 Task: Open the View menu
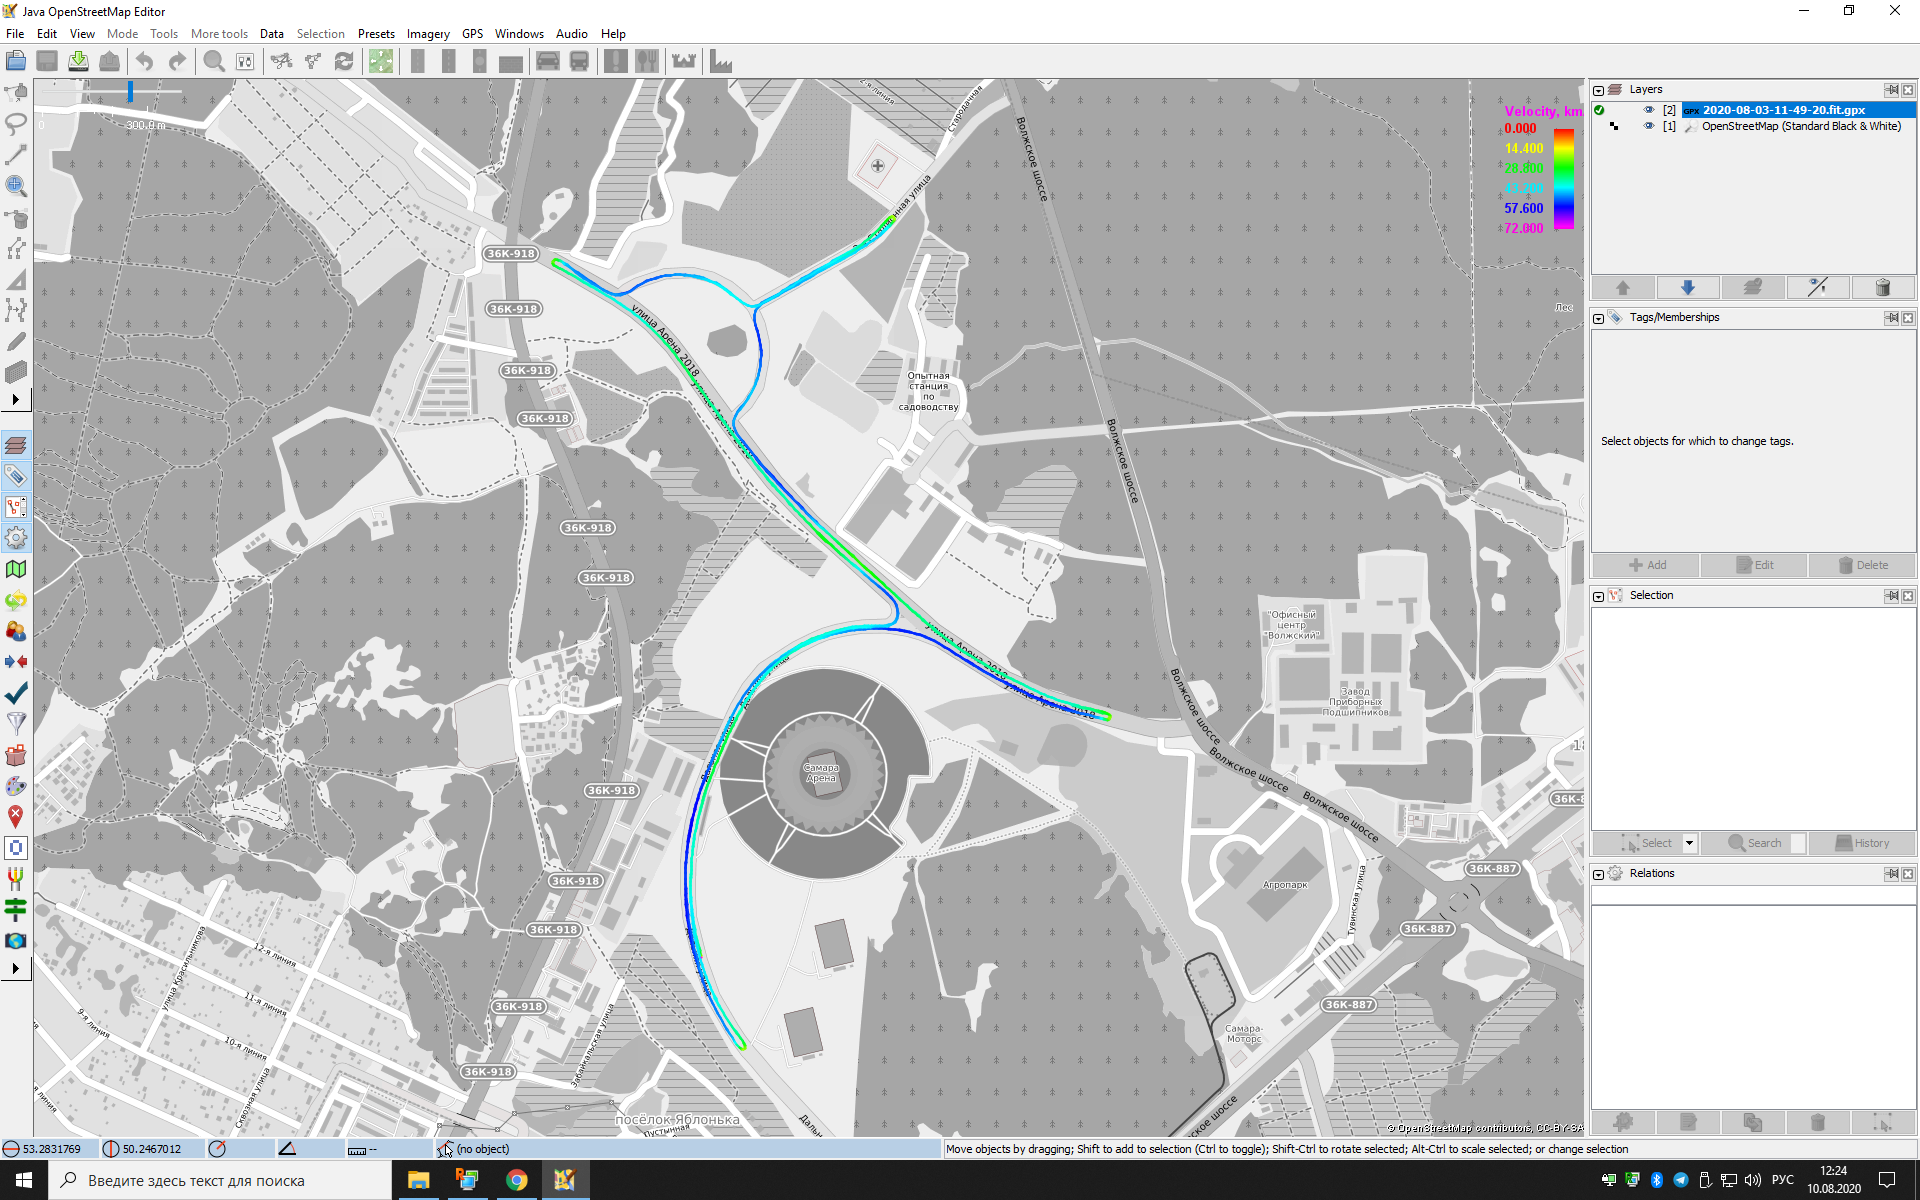(x=82, y=34)
